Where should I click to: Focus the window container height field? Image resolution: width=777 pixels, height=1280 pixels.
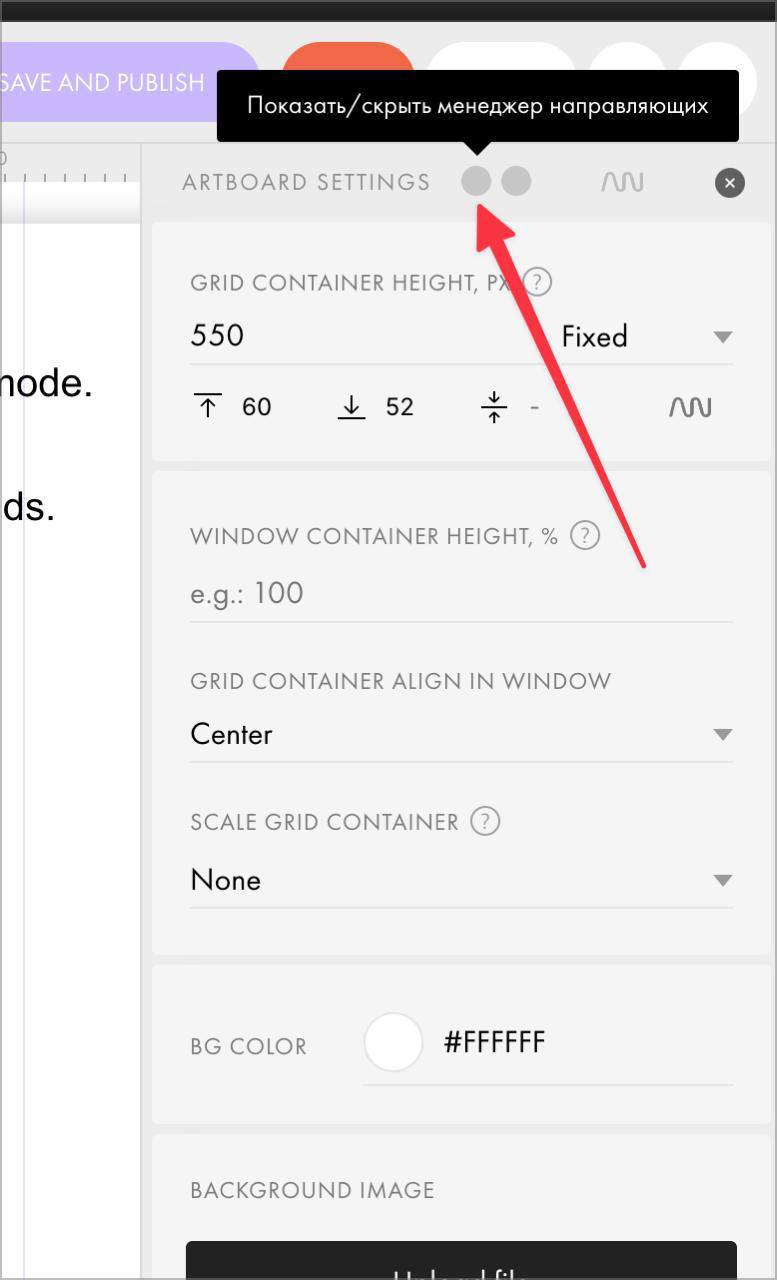[461, 594]
